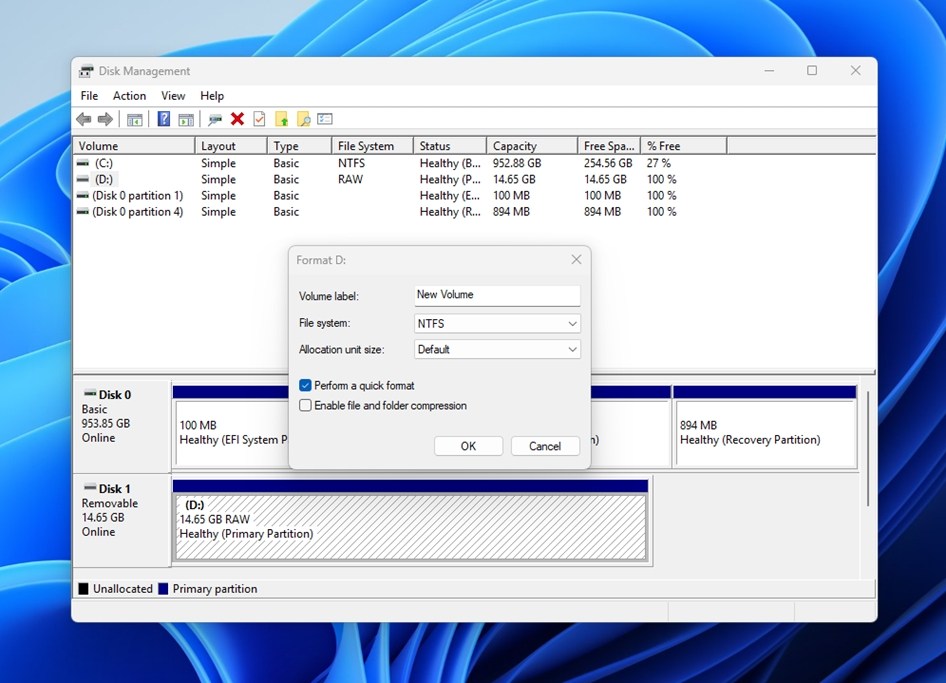Screen dimensions: 946x683
Task: Click the Volume label text field
Action: coord(497,295)
